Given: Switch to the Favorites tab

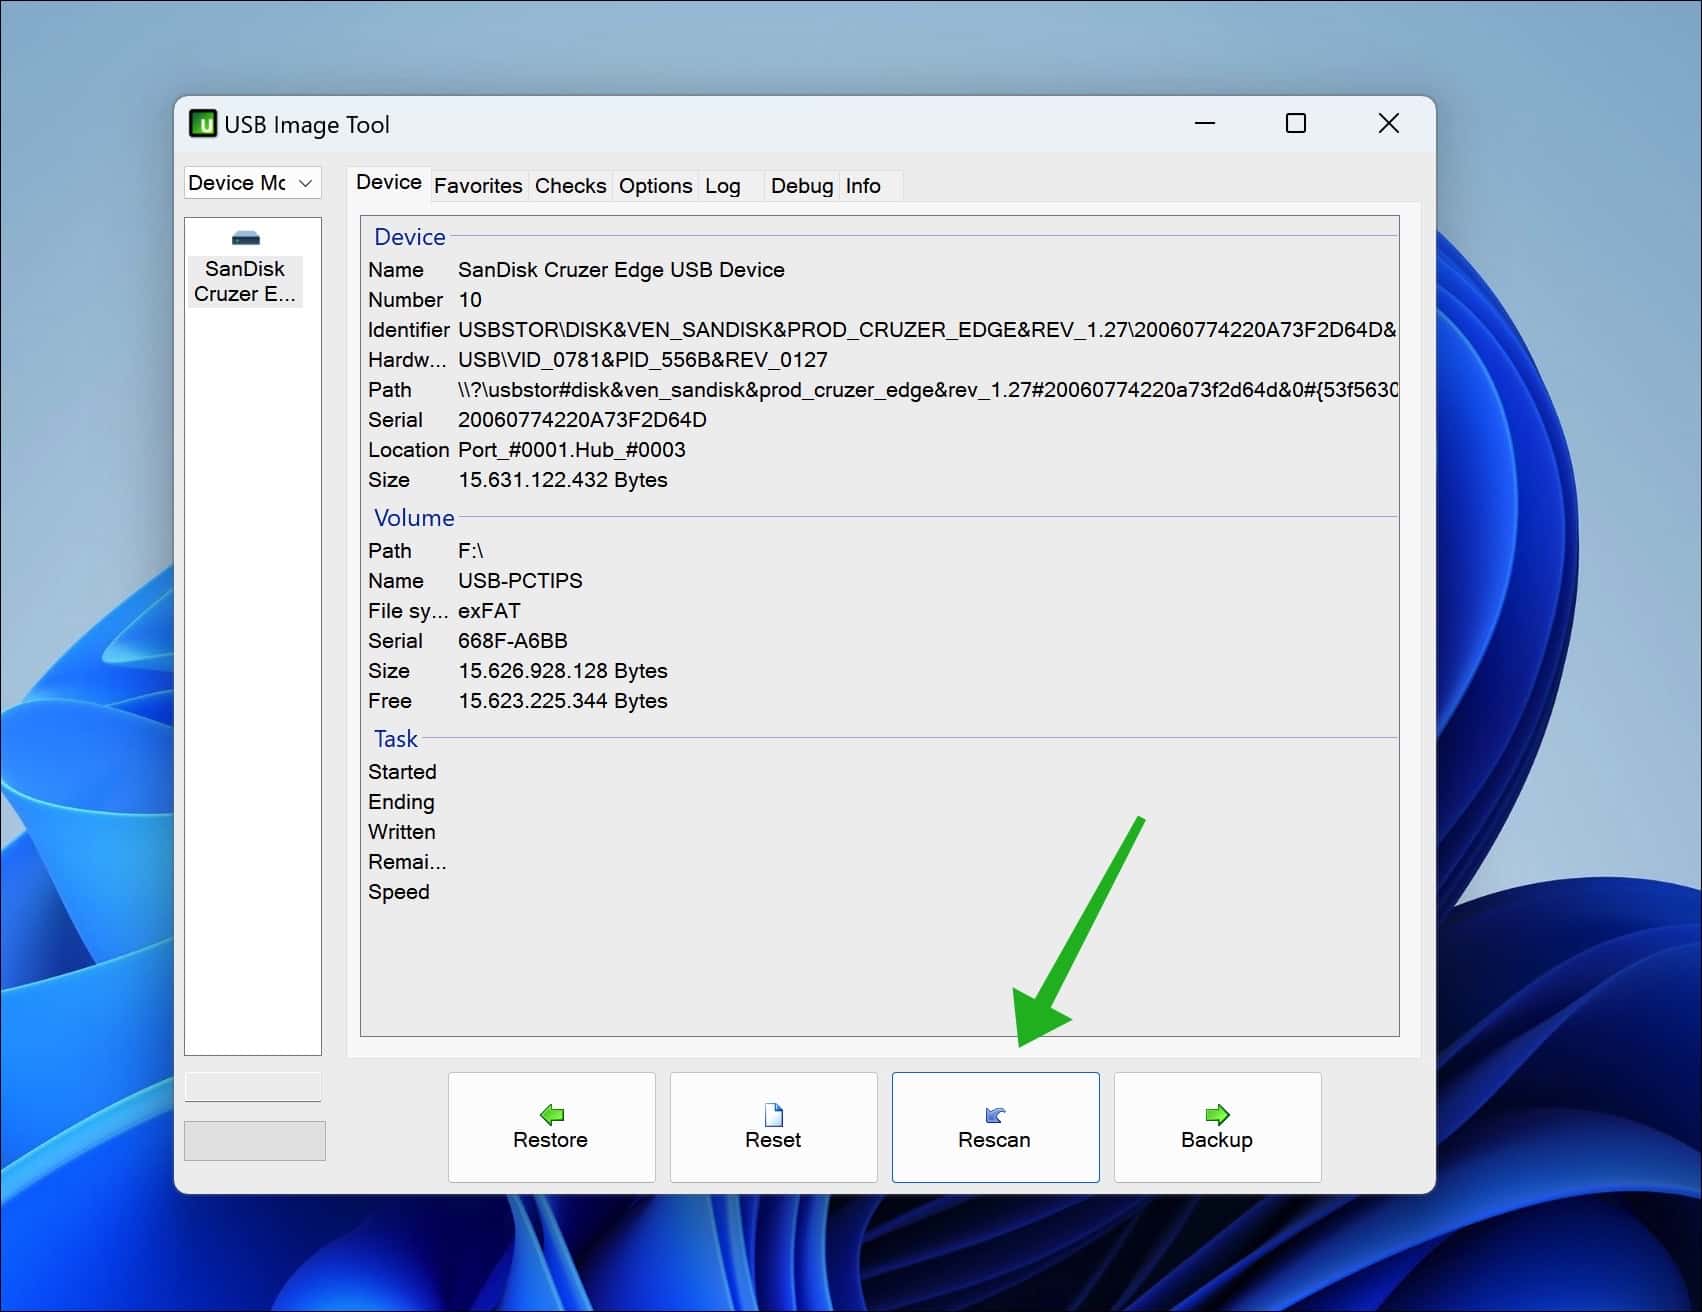Looking at the screenshot, I should (x=478, y=185).
